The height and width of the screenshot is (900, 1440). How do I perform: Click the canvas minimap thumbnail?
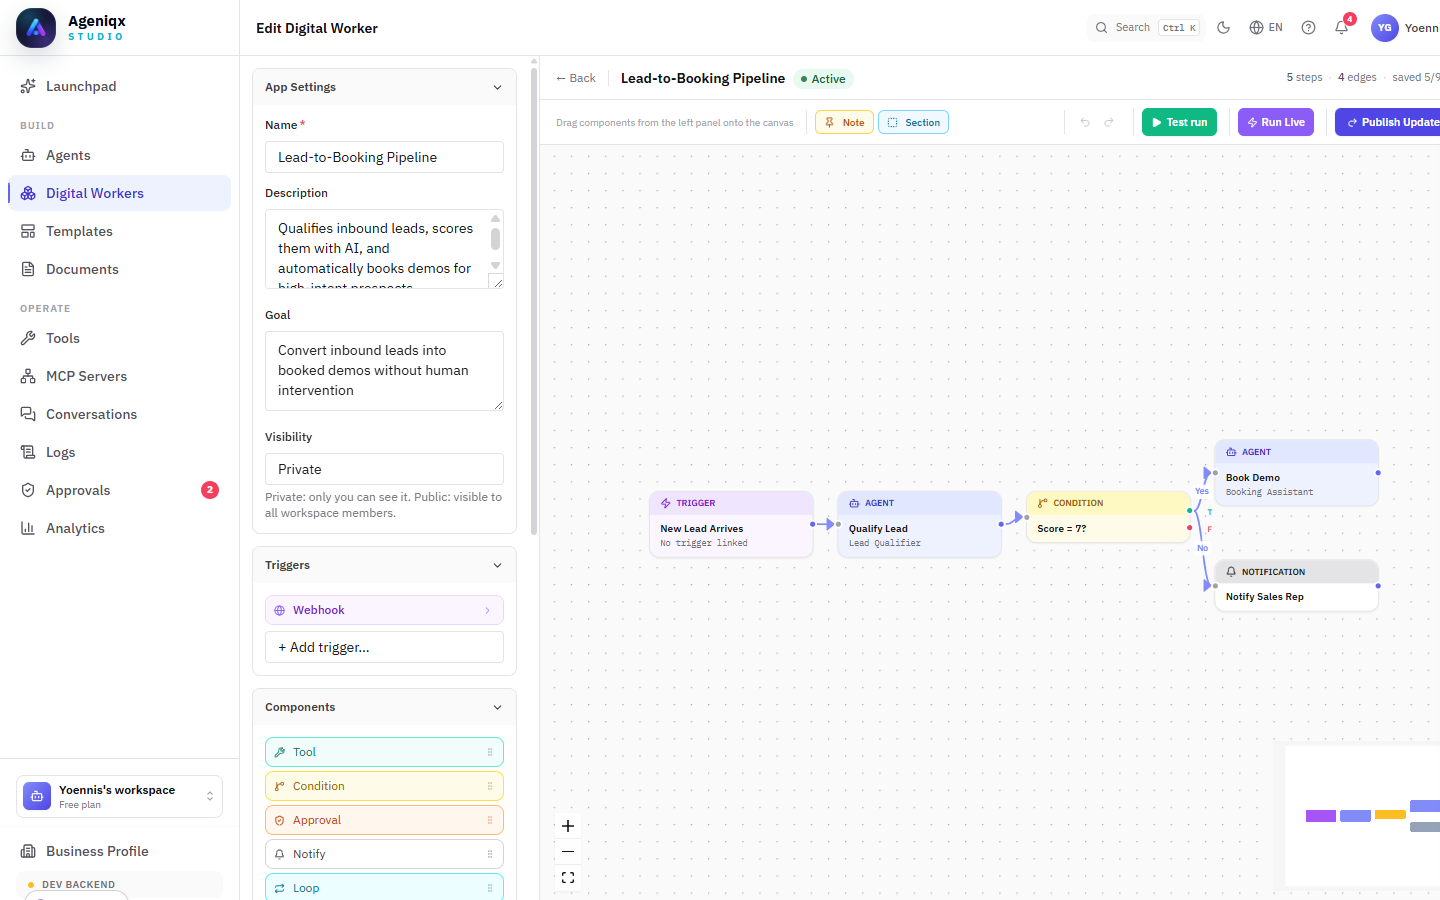click(1362, 816)
